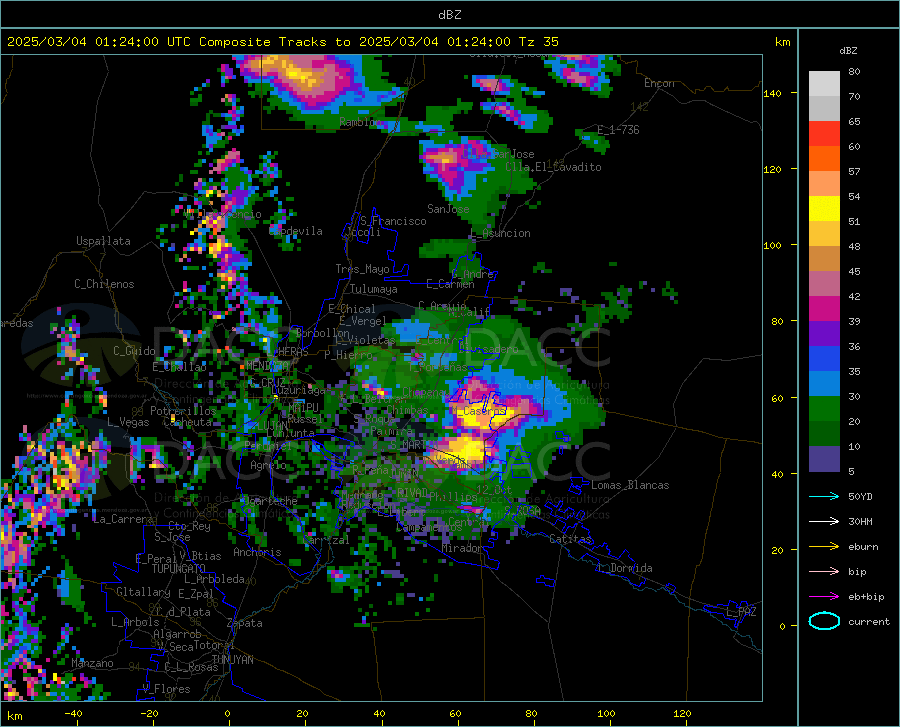Viewport: 900px width, 727px height.
Task: Pick the light gray swatch between 80 and 70
Action: [x=824, y=84]
